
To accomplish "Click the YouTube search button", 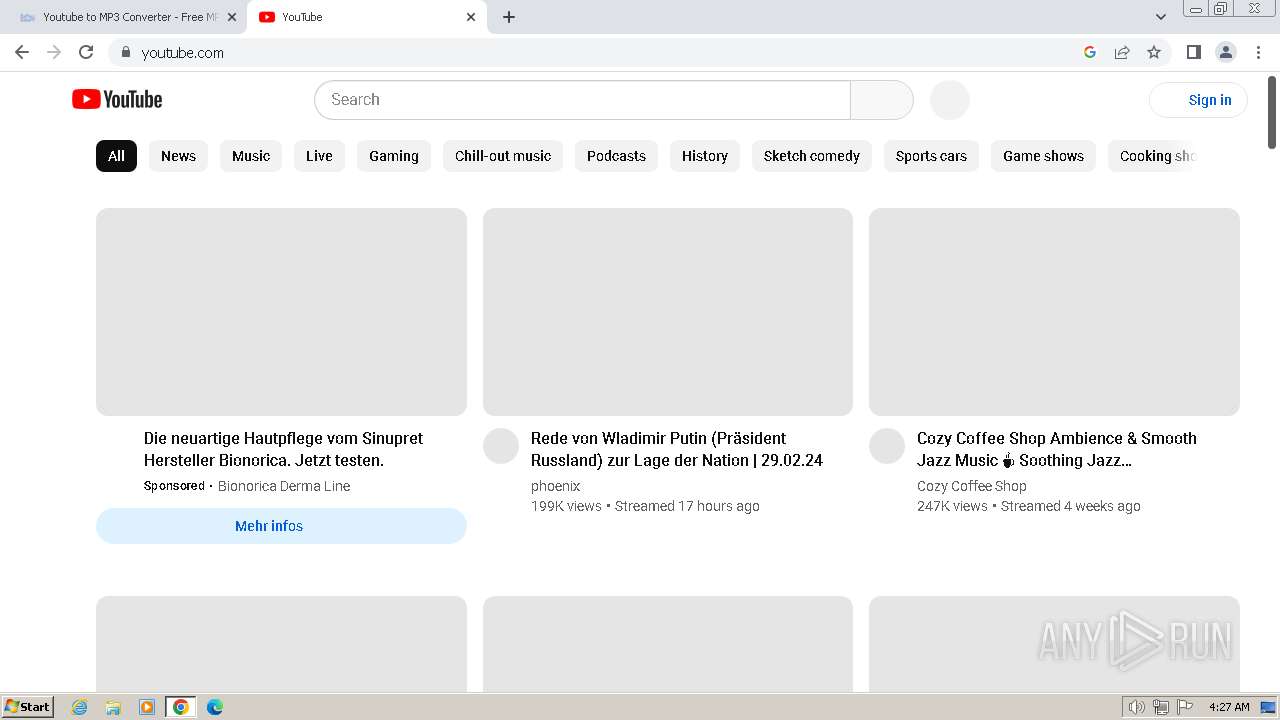I will coord(881,100).
